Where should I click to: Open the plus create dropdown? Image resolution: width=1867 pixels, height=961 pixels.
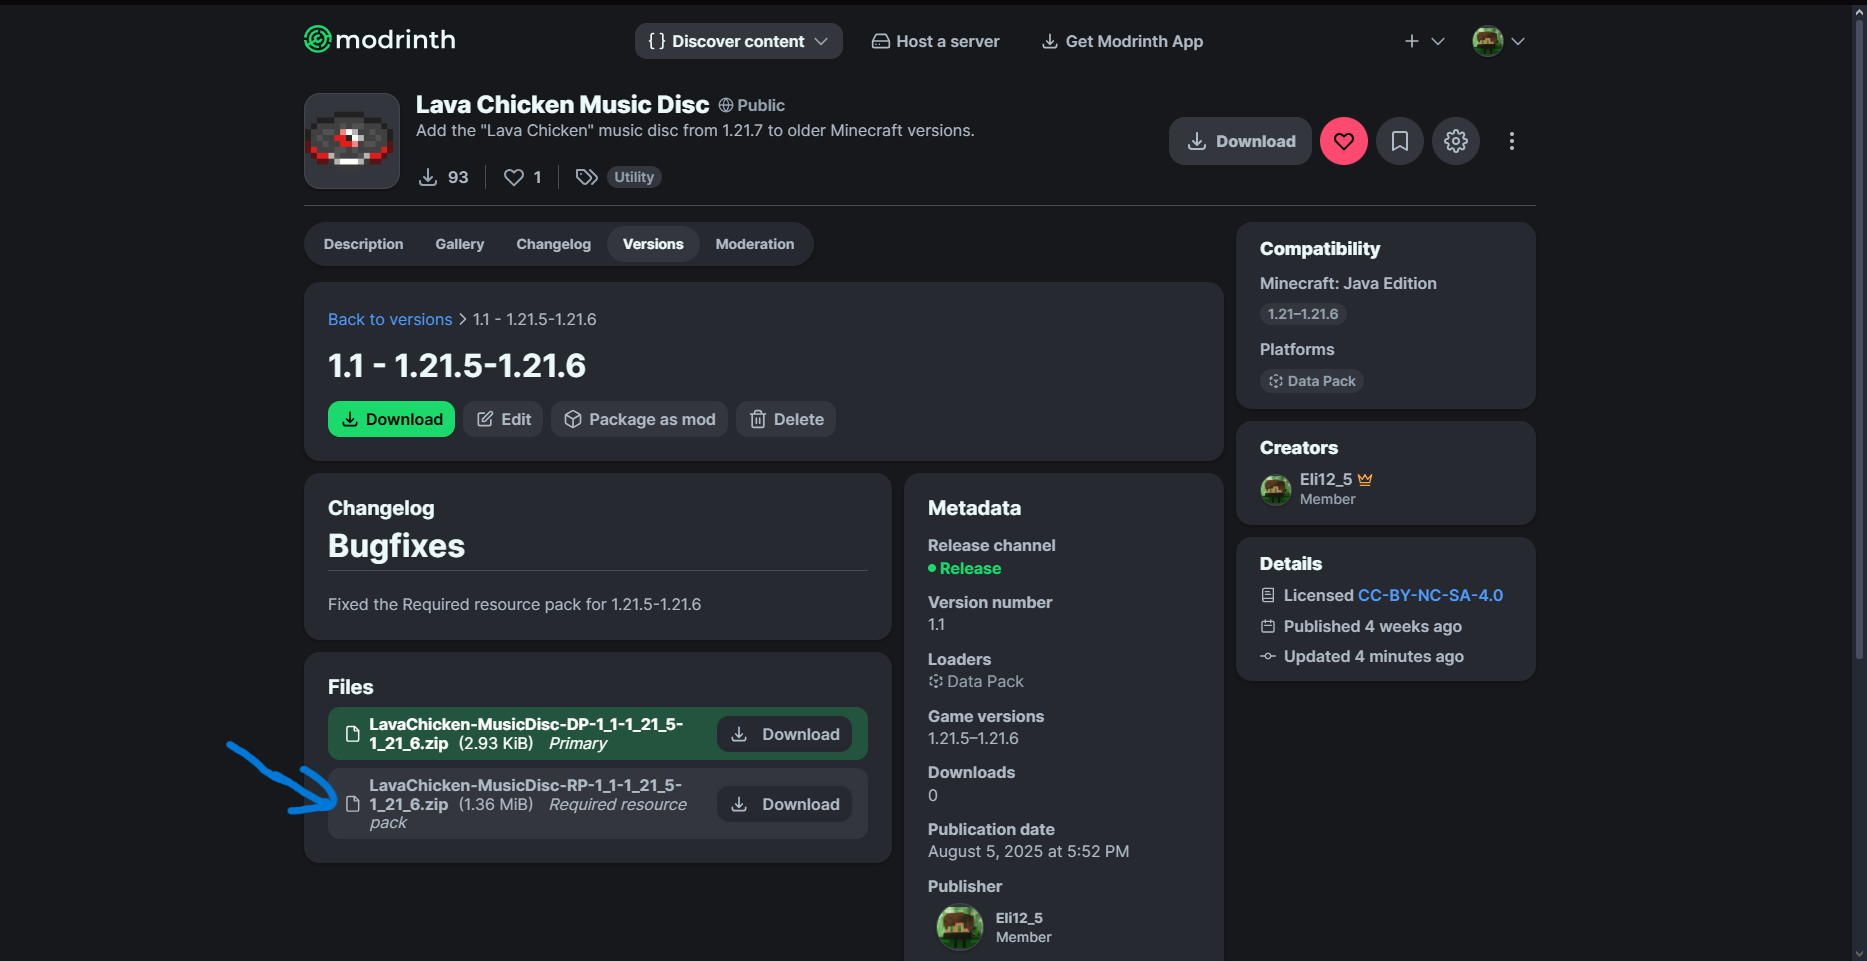(x=1423, y=41)
